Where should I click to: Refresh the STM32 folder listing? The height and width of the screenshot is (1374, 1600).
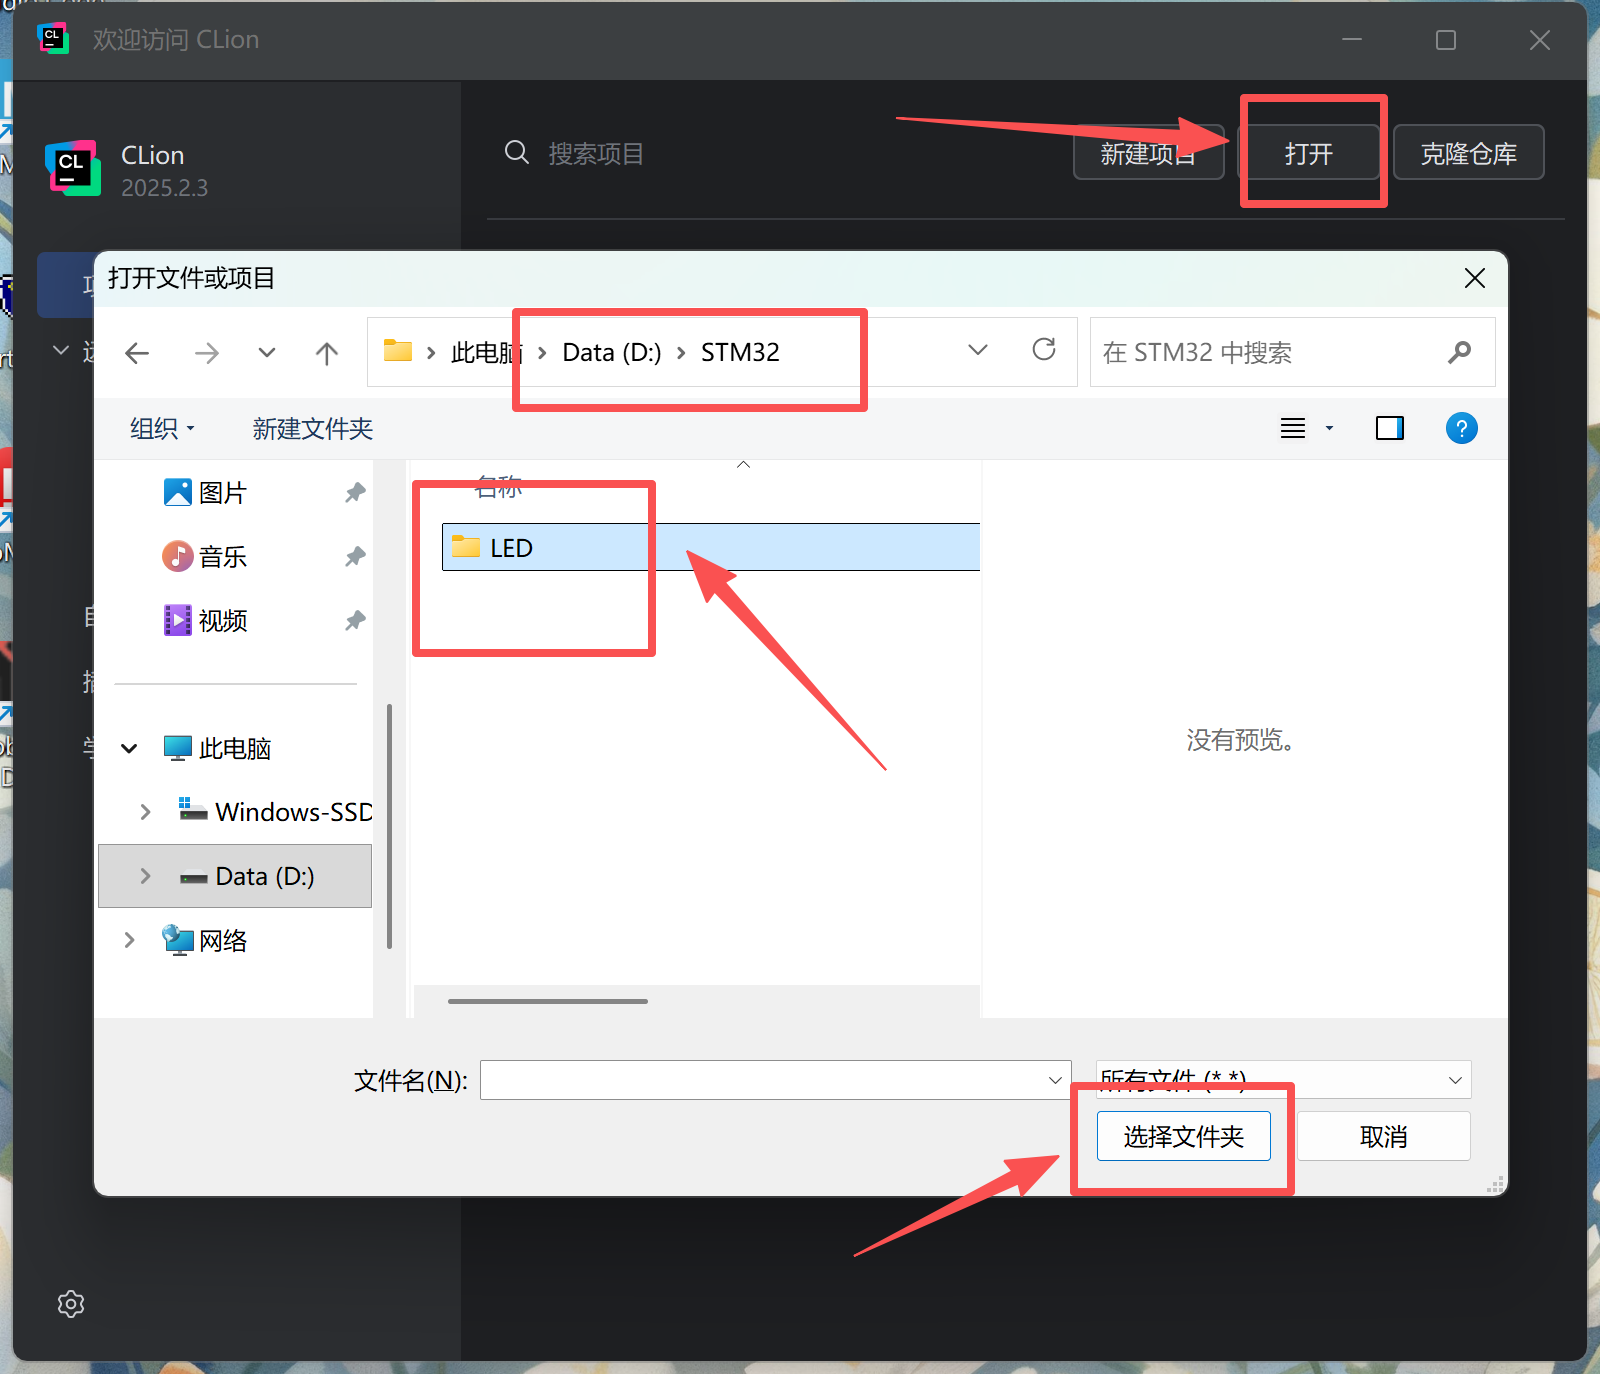[x=1044, y=350]
